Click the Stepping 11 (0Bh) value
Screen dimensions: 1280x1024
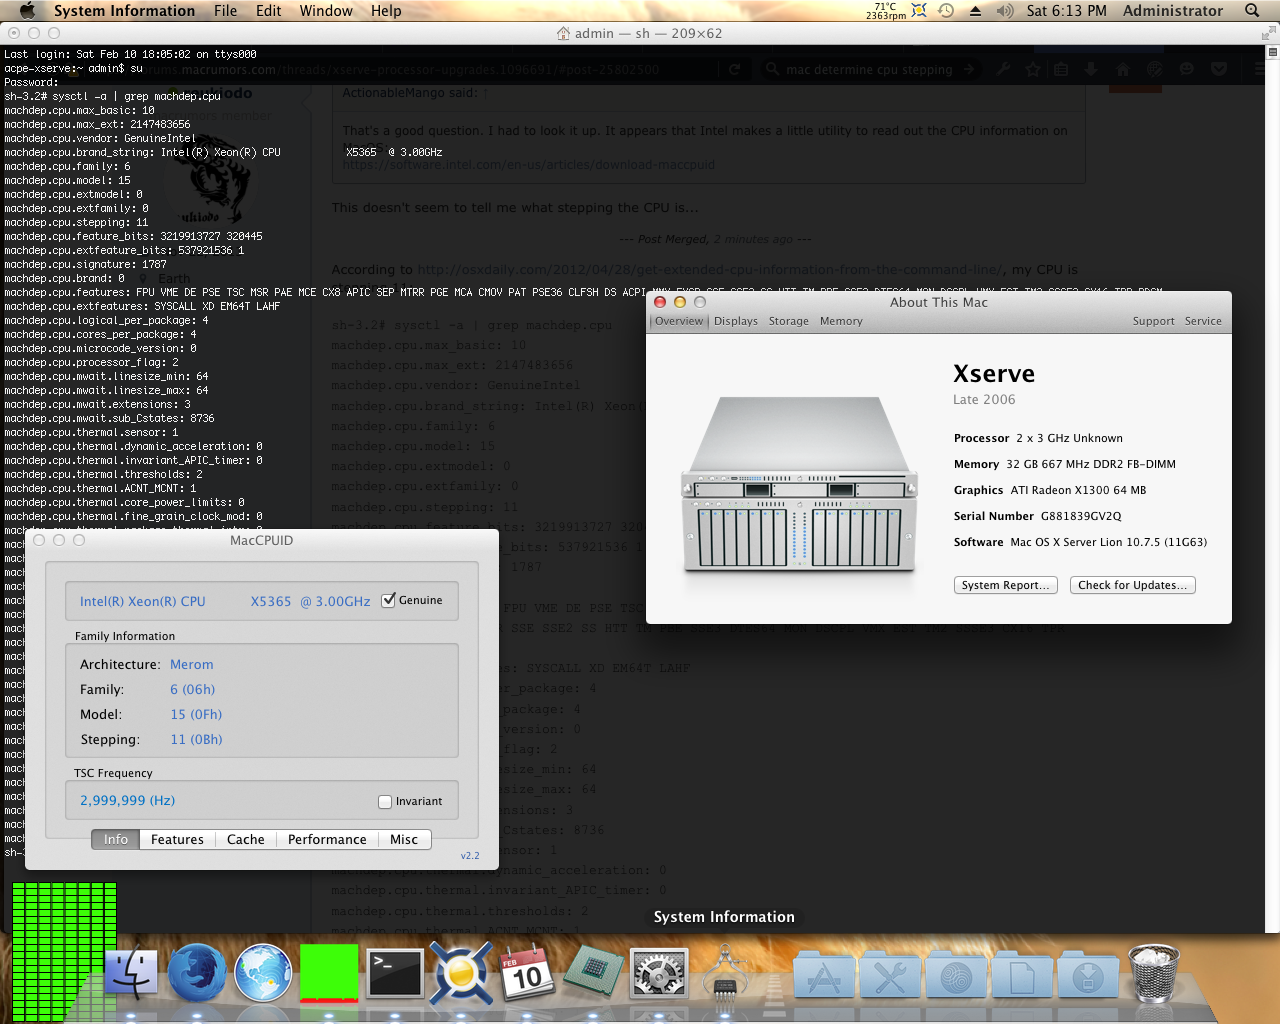[x=196, y=739]
